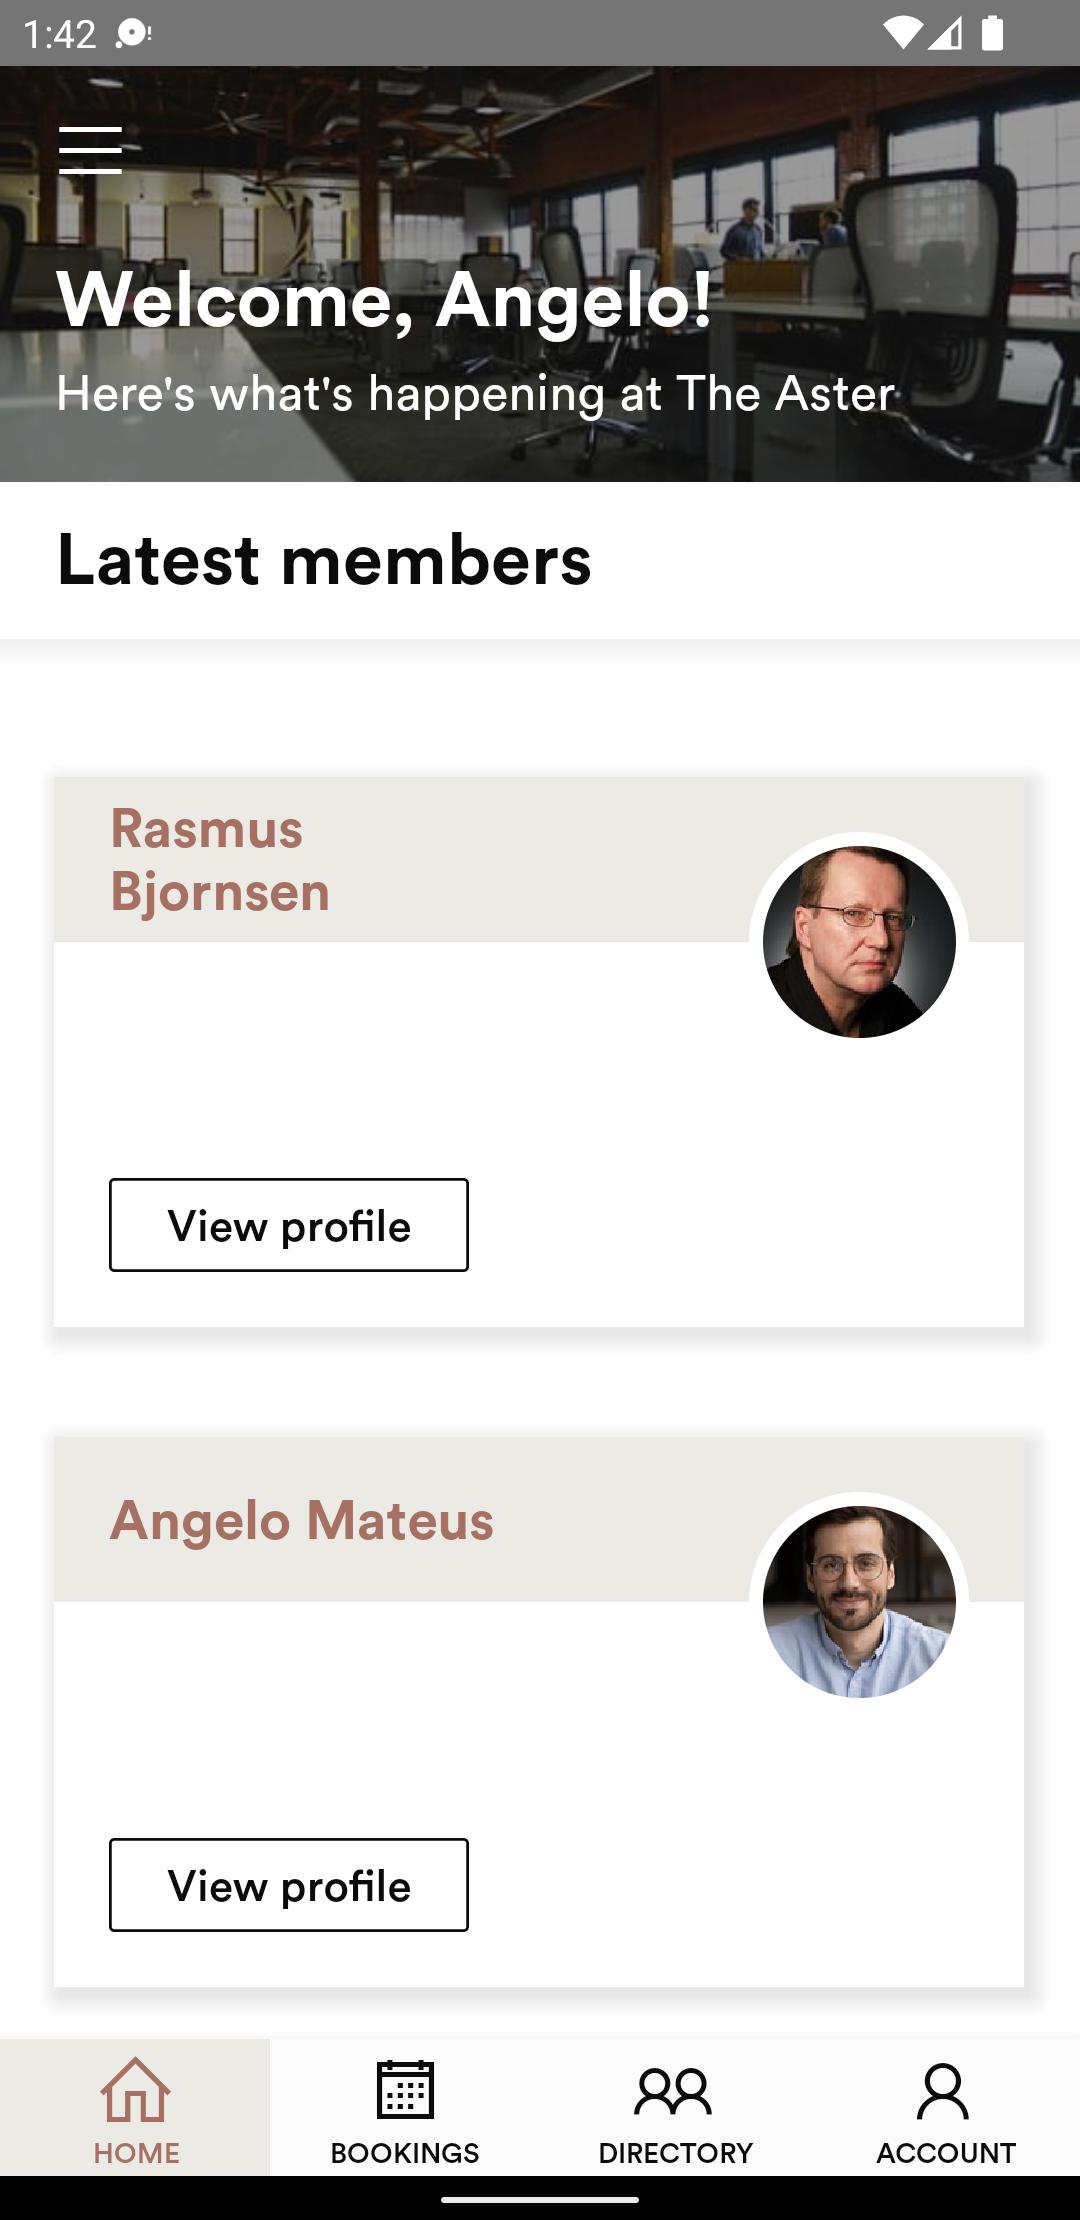Tap the battery status icon
Viewport: 1080px width, 2220px height.
coord(992,33)
